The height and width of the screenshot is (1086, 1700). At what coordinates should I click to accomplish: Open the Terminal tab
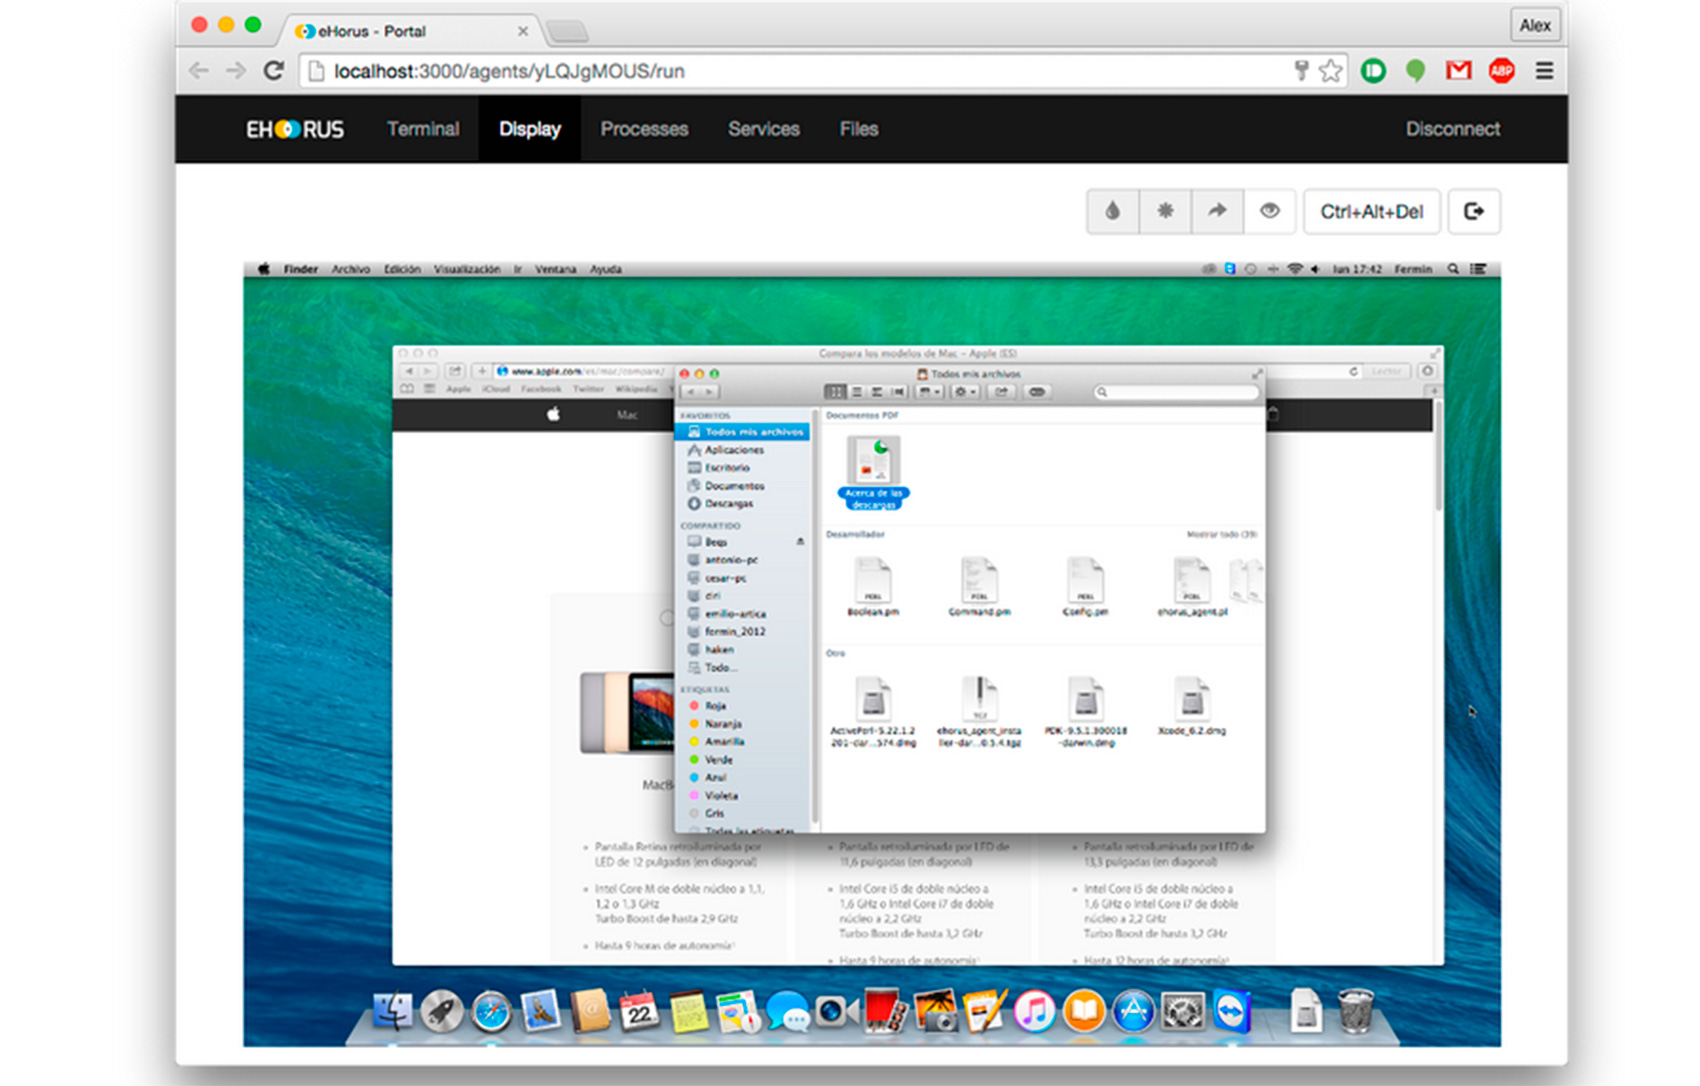(423, 129)
